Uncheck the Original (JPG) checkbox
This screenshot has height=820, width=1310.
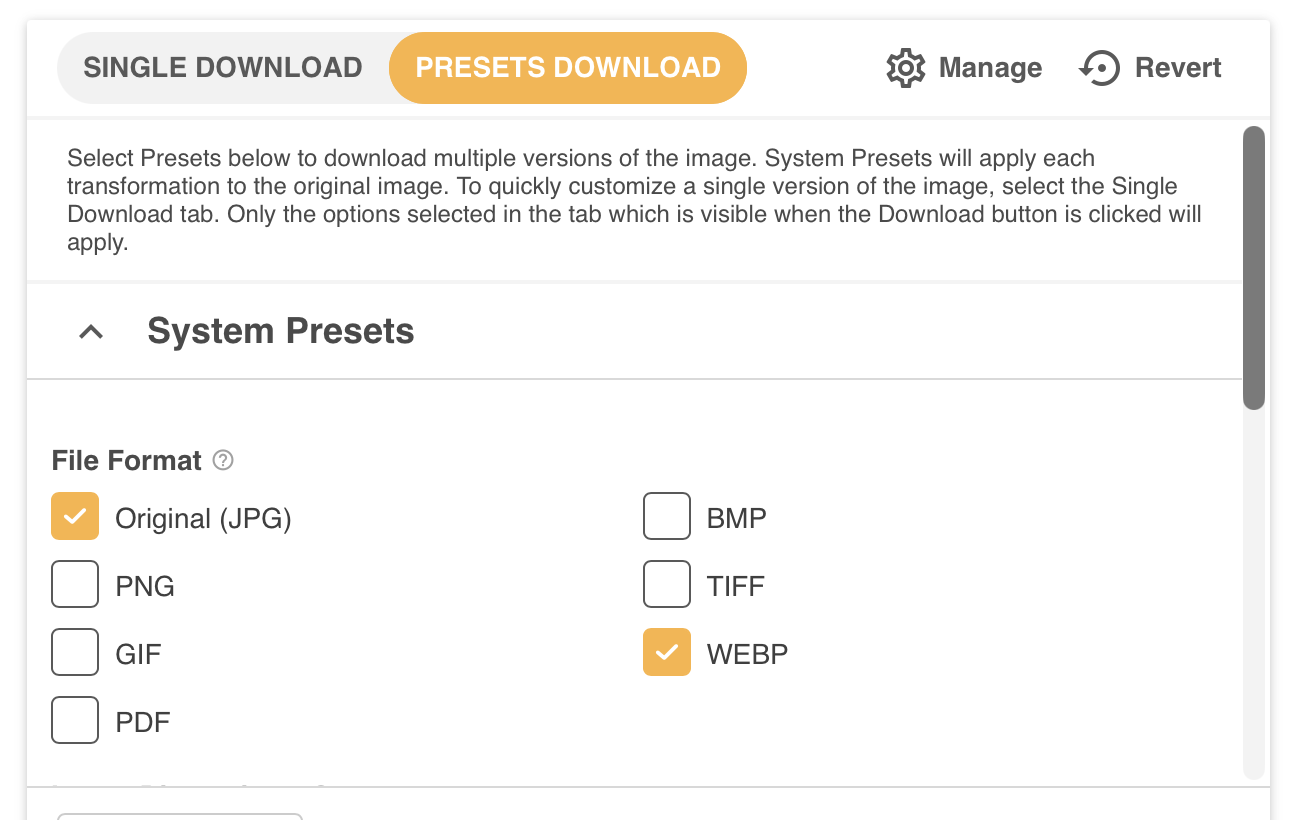(75, 516)
